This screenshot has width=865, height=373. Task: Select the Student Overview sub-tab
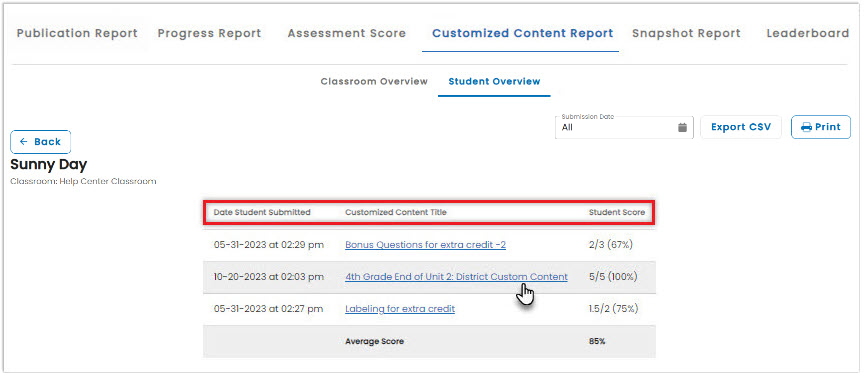(x=494, y=81)
